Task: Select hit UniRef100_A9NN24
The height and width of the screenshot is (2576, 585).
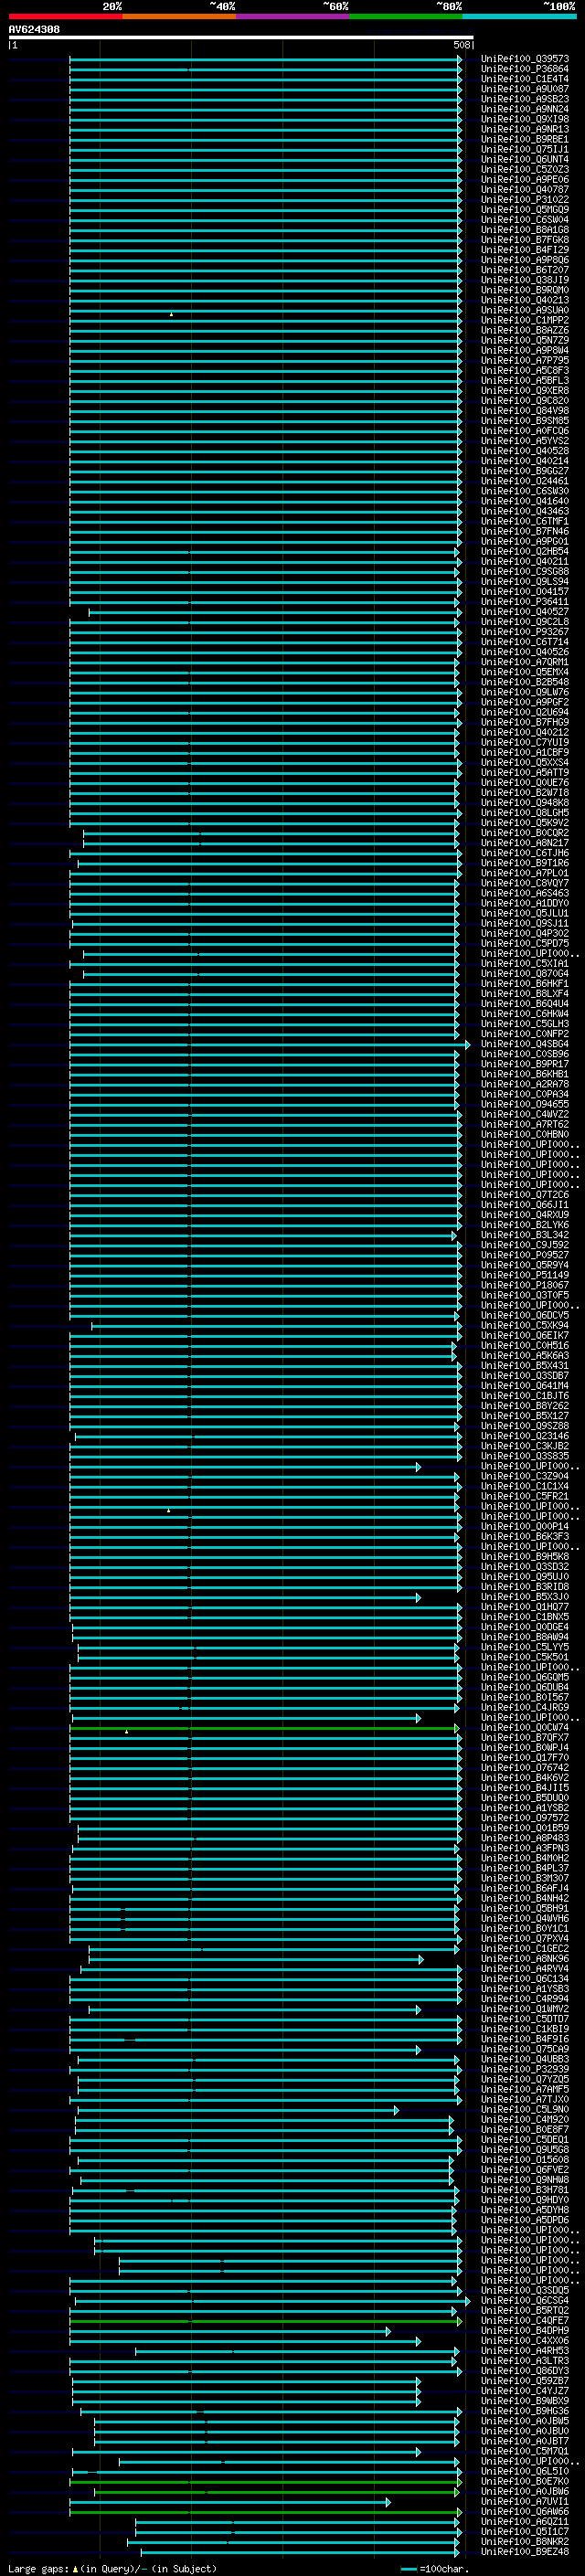Action: coord(525,109)
